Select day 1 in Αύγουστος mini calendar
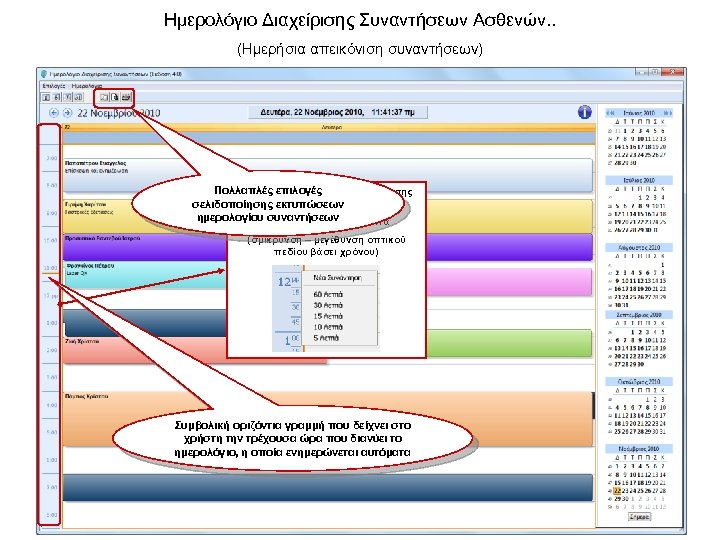 pos(663,265)
